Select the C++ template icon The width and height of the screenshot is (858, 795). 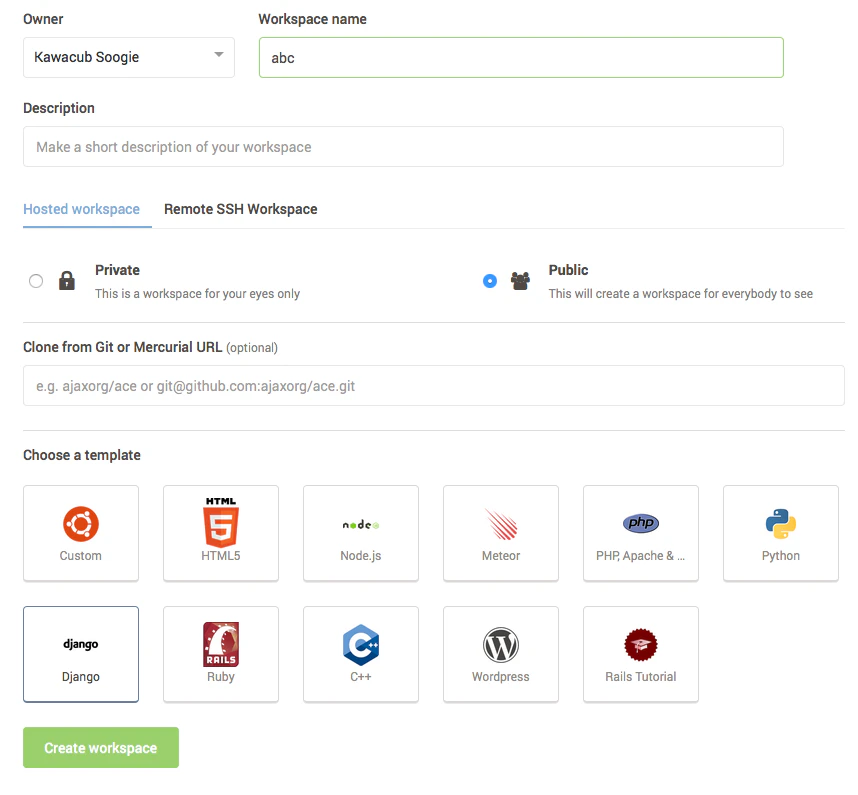[361, 645]
